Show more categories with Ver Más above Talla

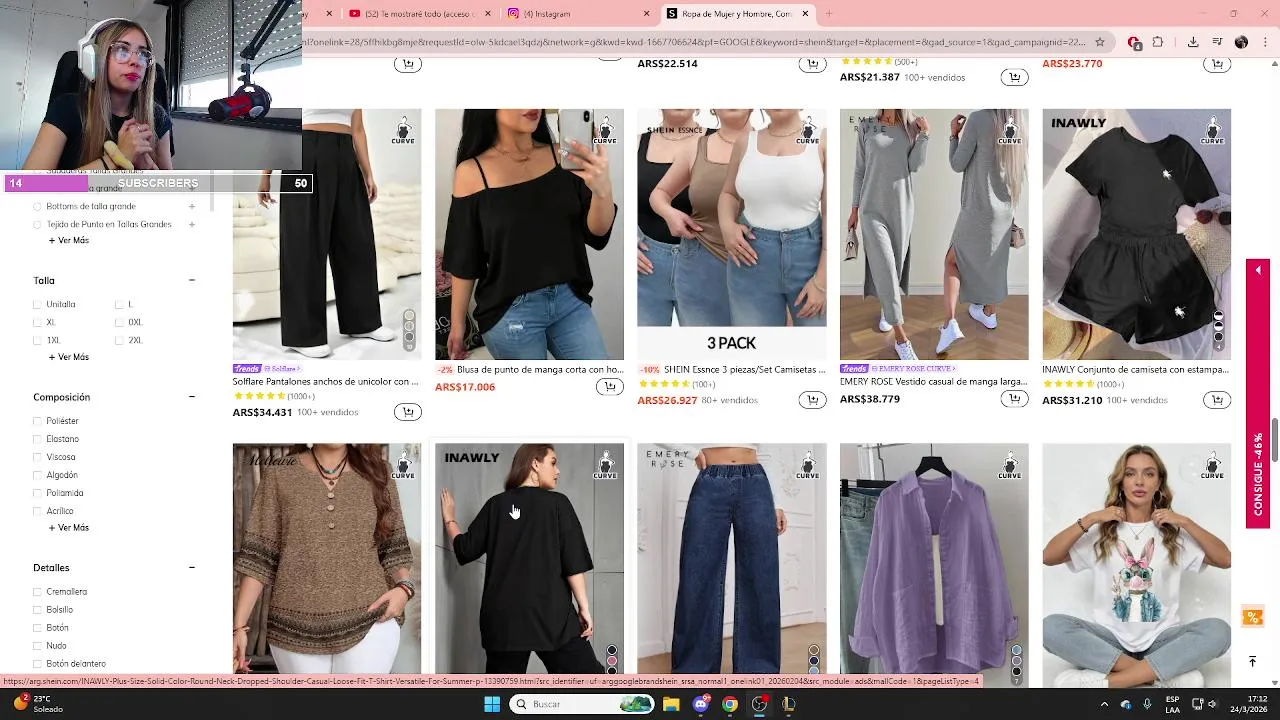(x=69, y=241)
